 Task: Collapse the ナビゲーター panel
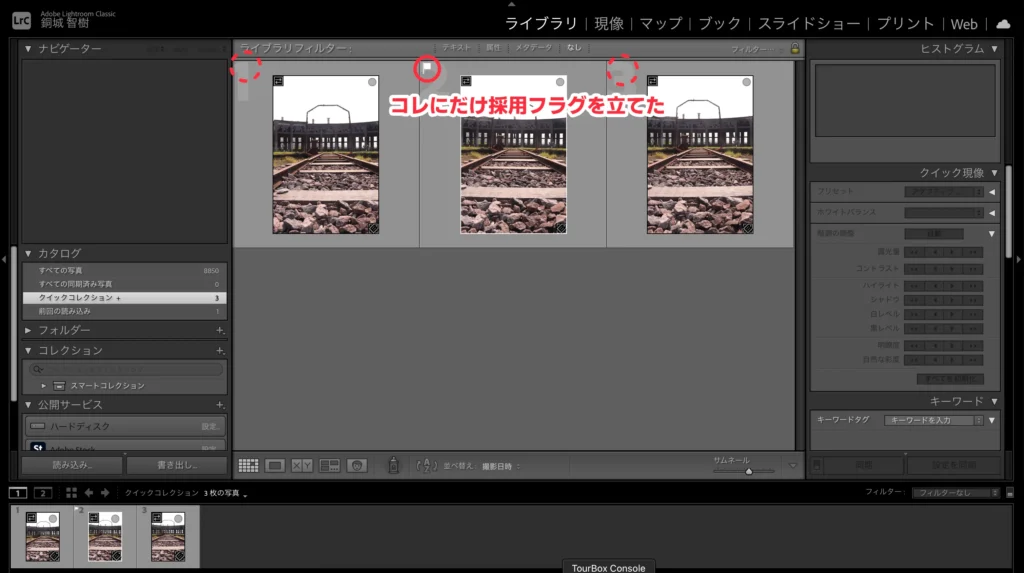tap(28, 49)
